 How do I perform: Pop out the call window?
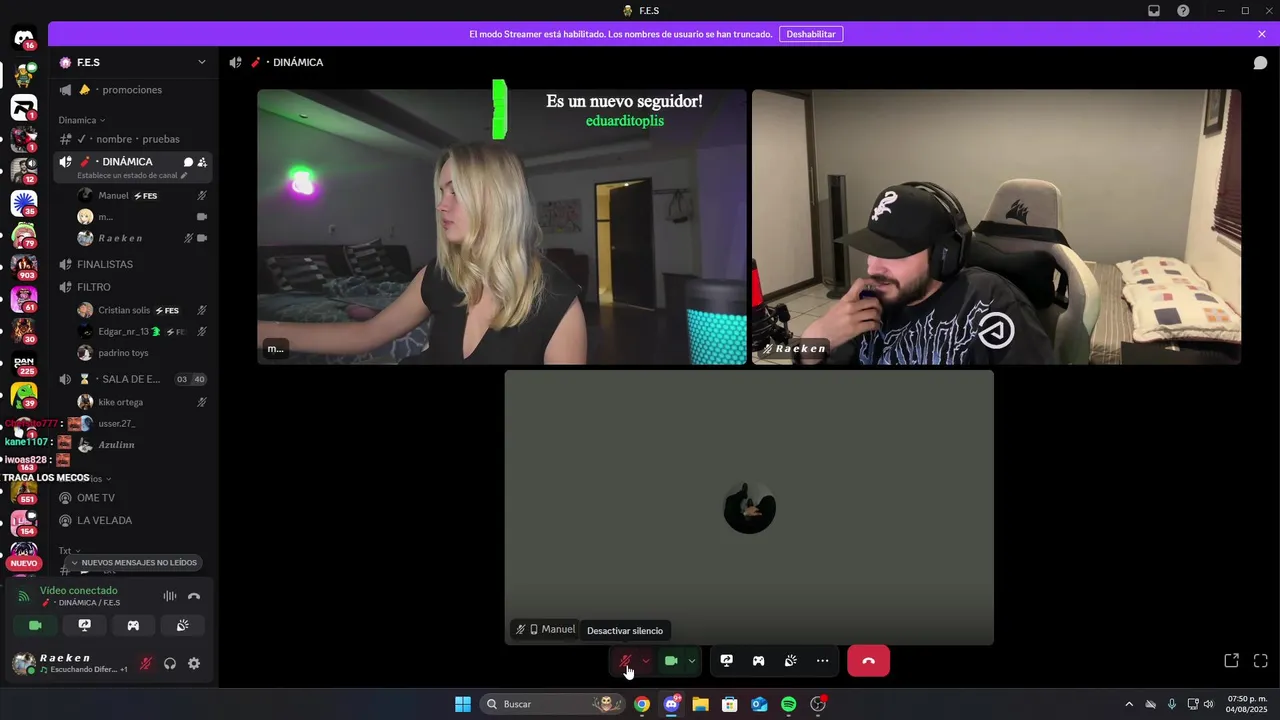pos(1231,661)
